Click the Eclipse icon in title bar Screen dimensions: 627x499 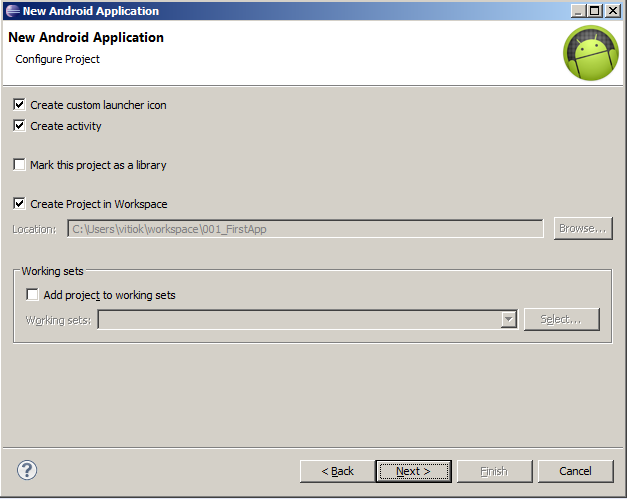click(x=12, y=11)
